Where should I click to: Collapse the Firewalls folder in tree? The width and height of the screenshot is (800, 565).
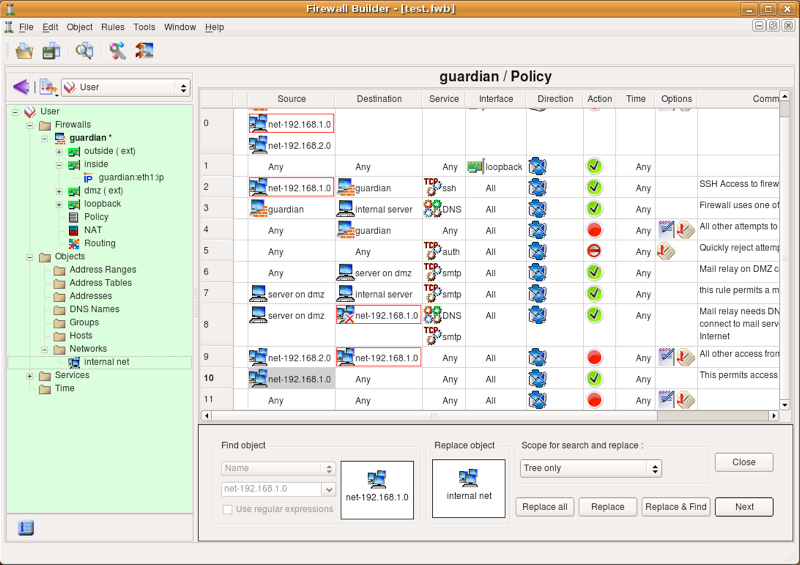pos(30,125)
